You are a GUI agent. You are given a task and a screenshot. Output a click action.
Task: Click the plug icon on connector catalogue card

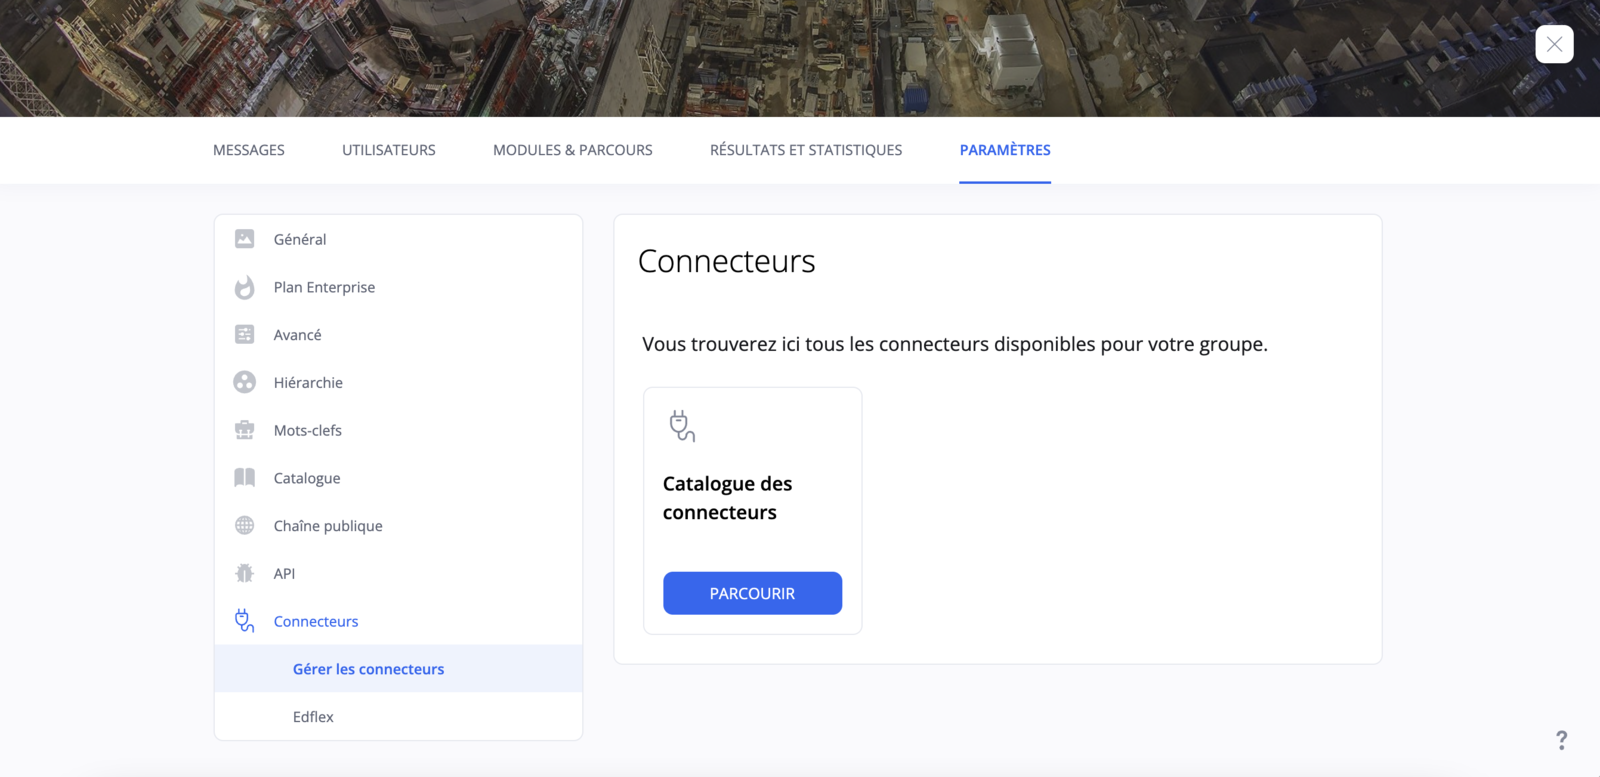(682, 426)
